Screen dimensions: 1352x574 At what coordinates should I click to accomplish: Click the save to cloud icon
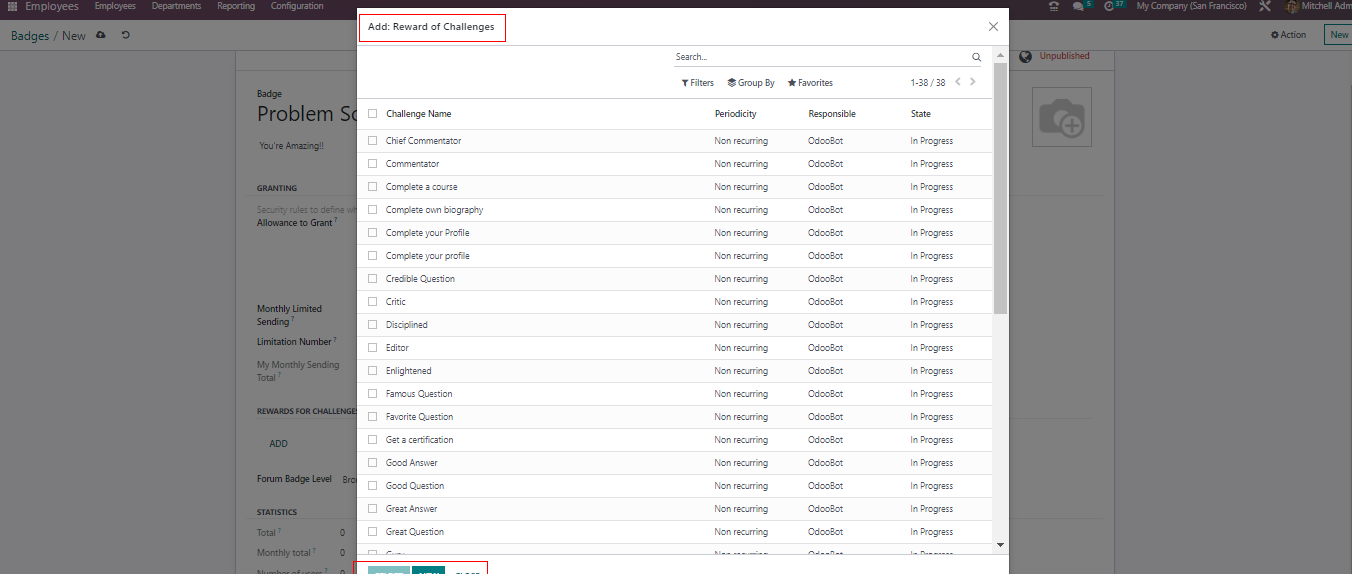point(101,36)
